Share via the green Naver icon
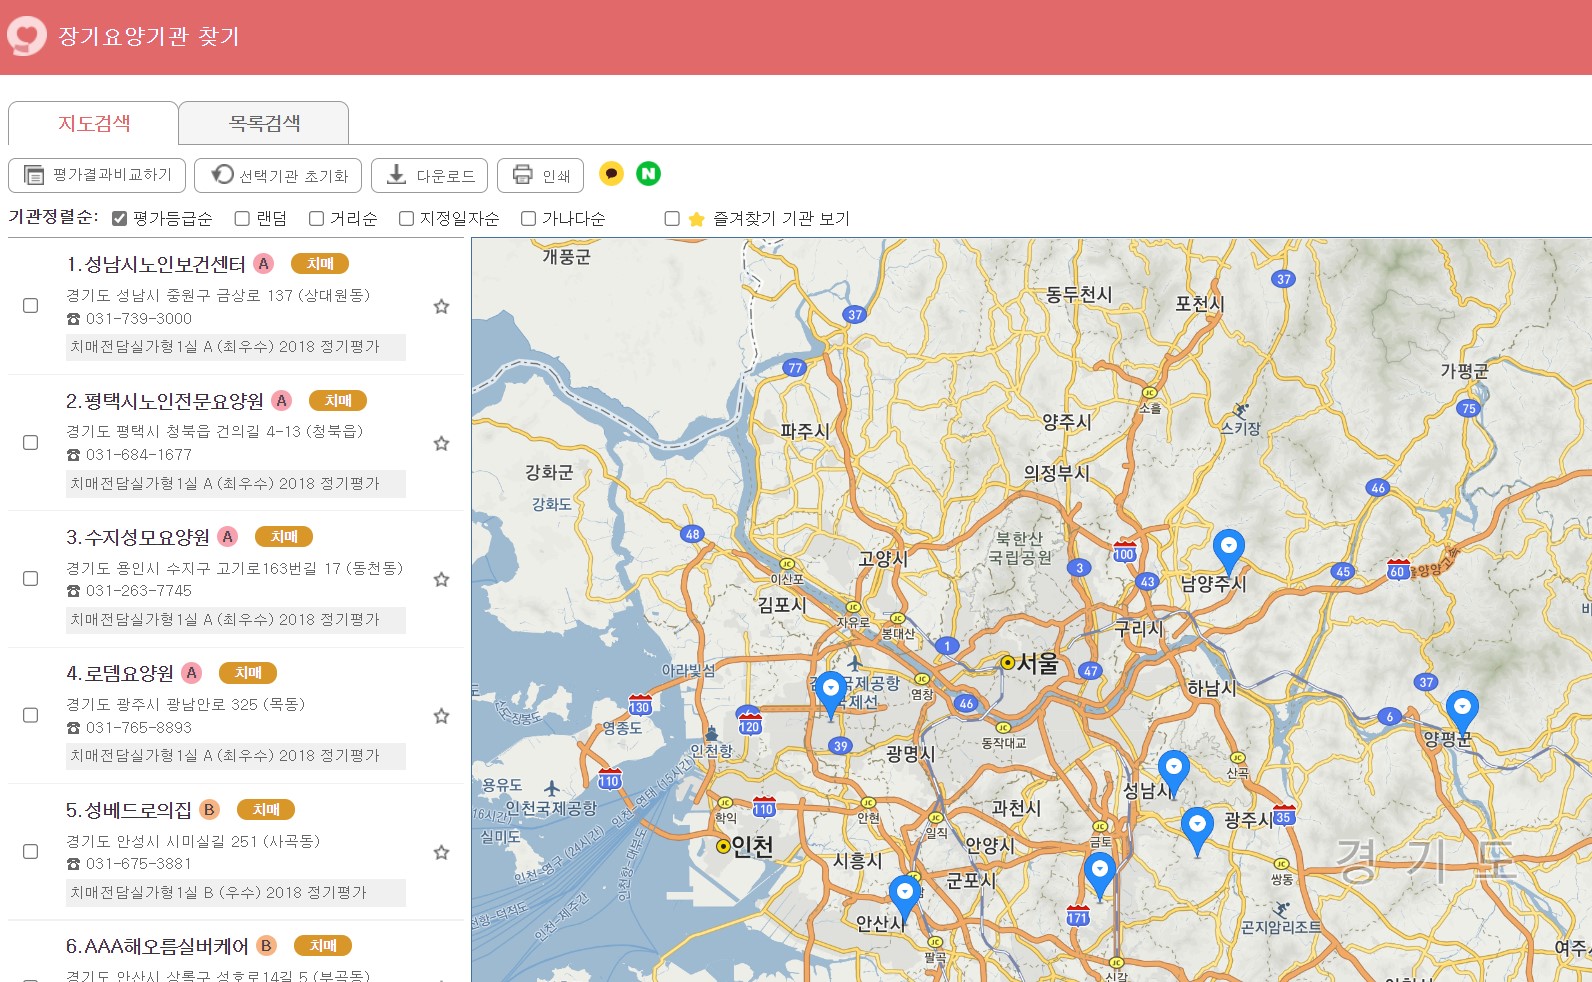The image size is (1592, 982). pyautogui.click(x=648, y=174)
